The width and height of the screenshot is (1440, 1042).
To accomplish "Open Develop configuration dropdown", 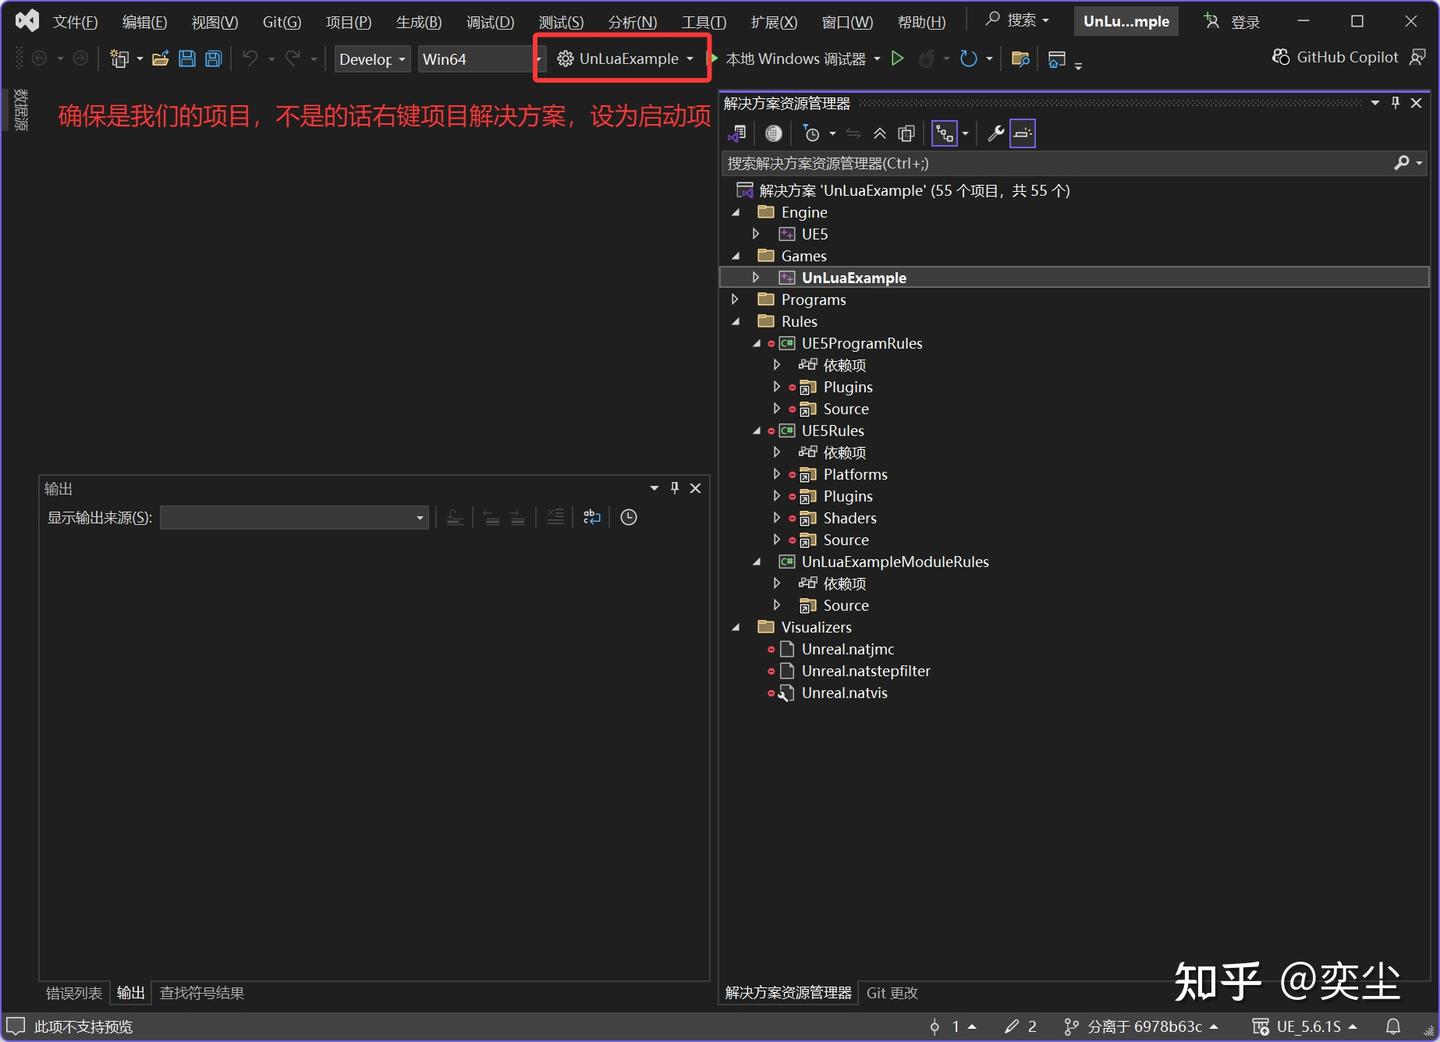I will [x=372, y=59].
